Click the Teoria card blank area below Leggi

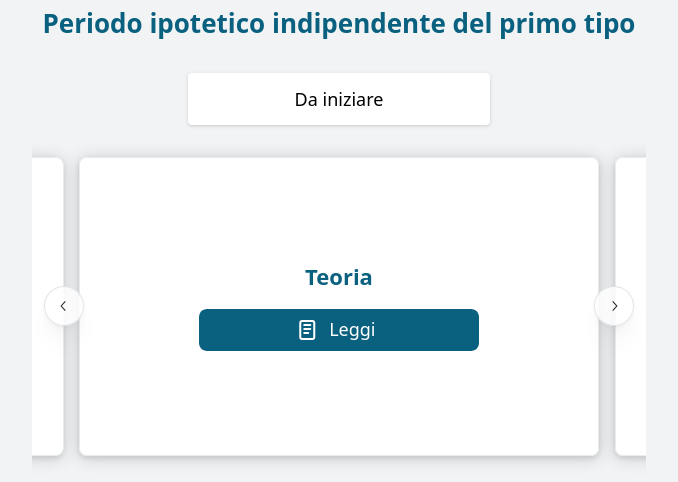click(339, 402)
